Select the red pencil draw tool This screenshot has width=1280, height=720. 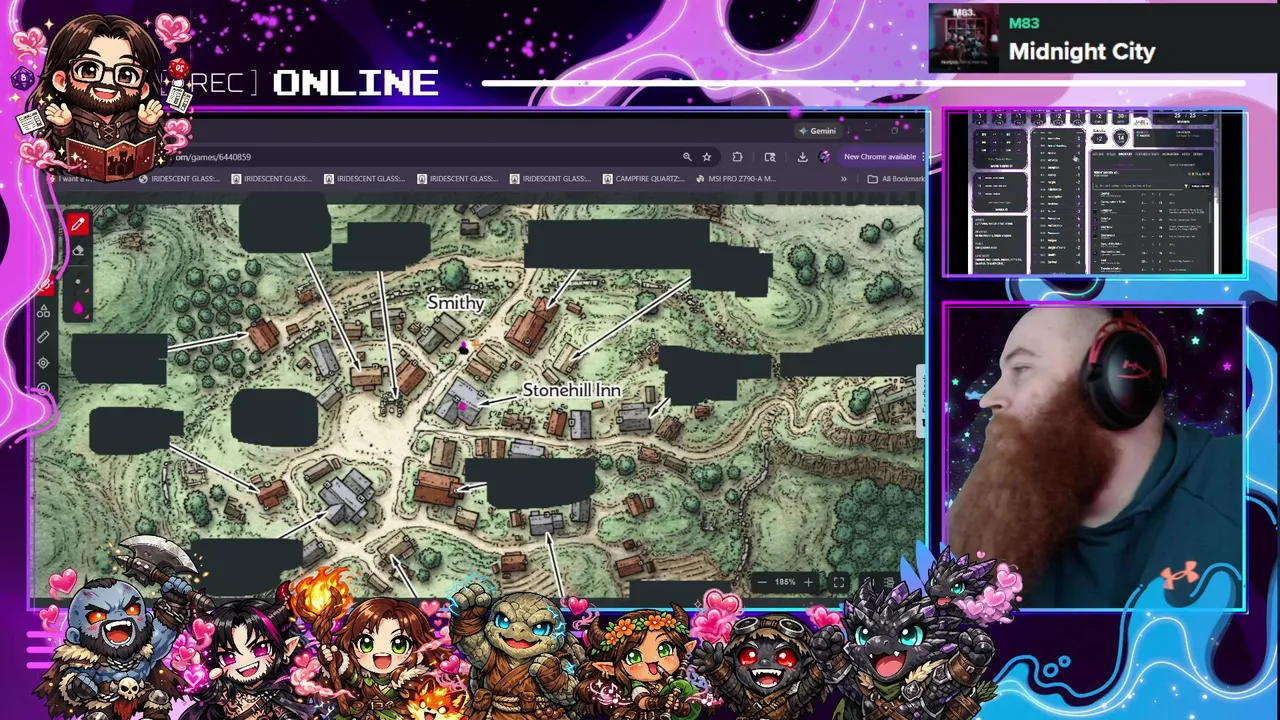78,224
